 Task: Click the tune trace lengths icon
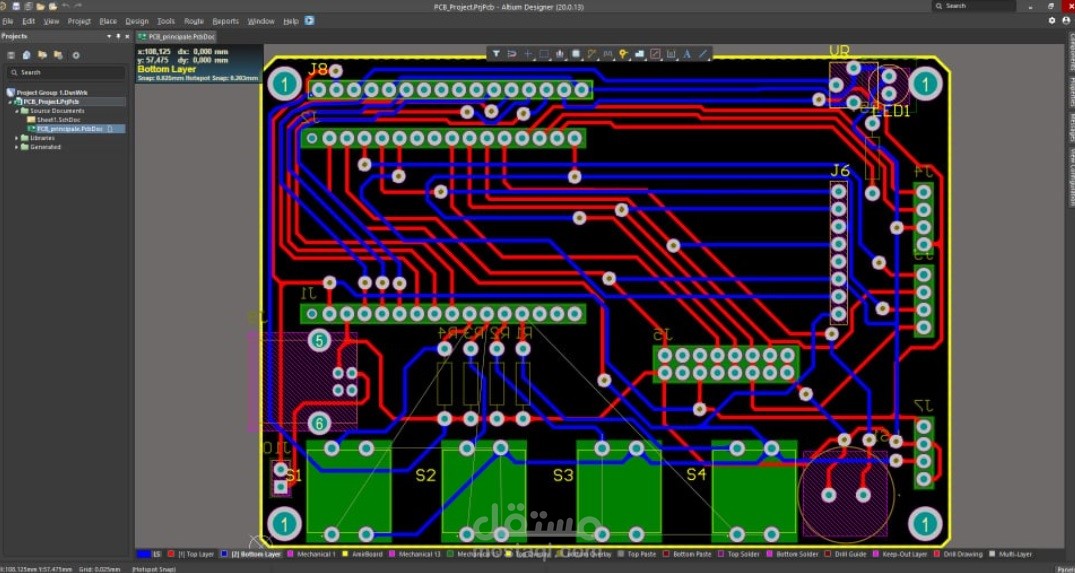(x=607, y=53)
